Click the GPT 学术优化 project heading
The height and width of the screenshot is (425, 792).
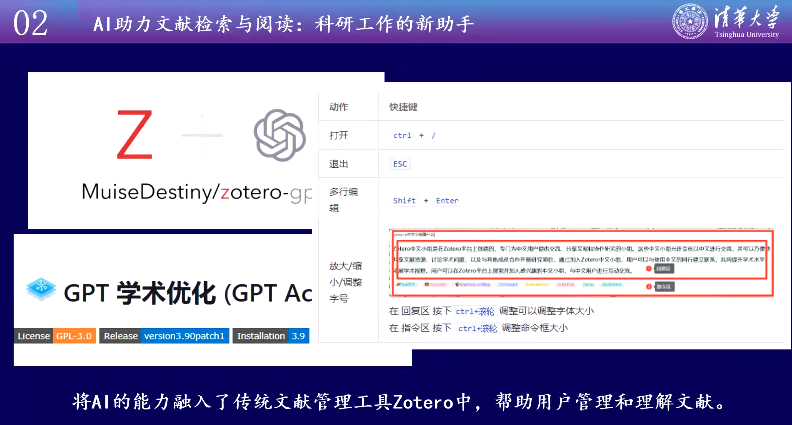pos(188,293)
